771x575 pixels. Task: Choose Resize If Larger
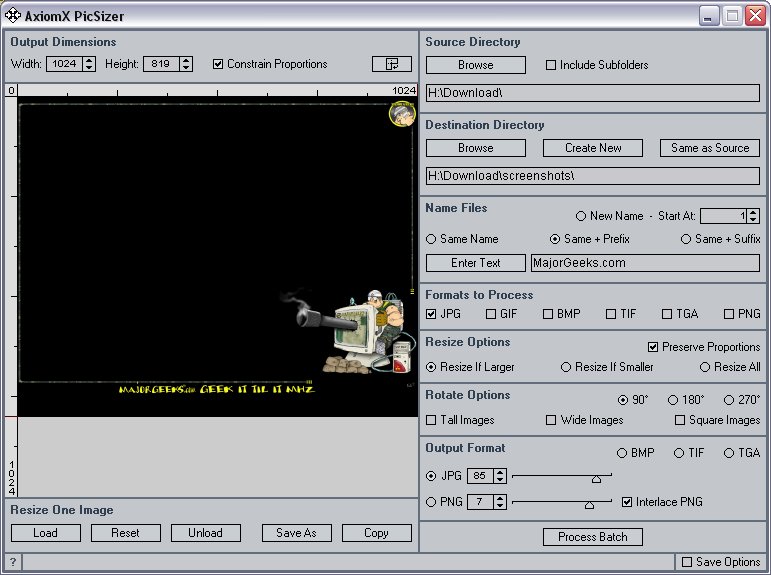click(431, 367)
